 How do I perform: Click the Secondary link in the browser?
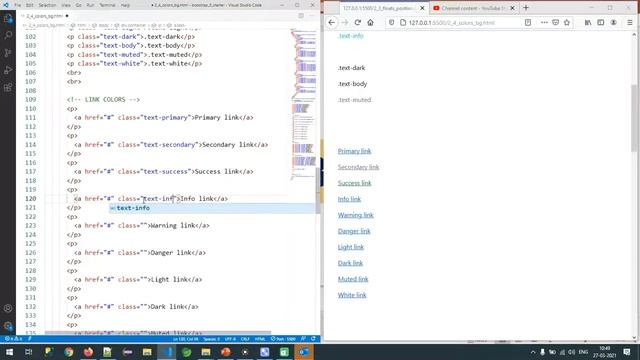358,167
